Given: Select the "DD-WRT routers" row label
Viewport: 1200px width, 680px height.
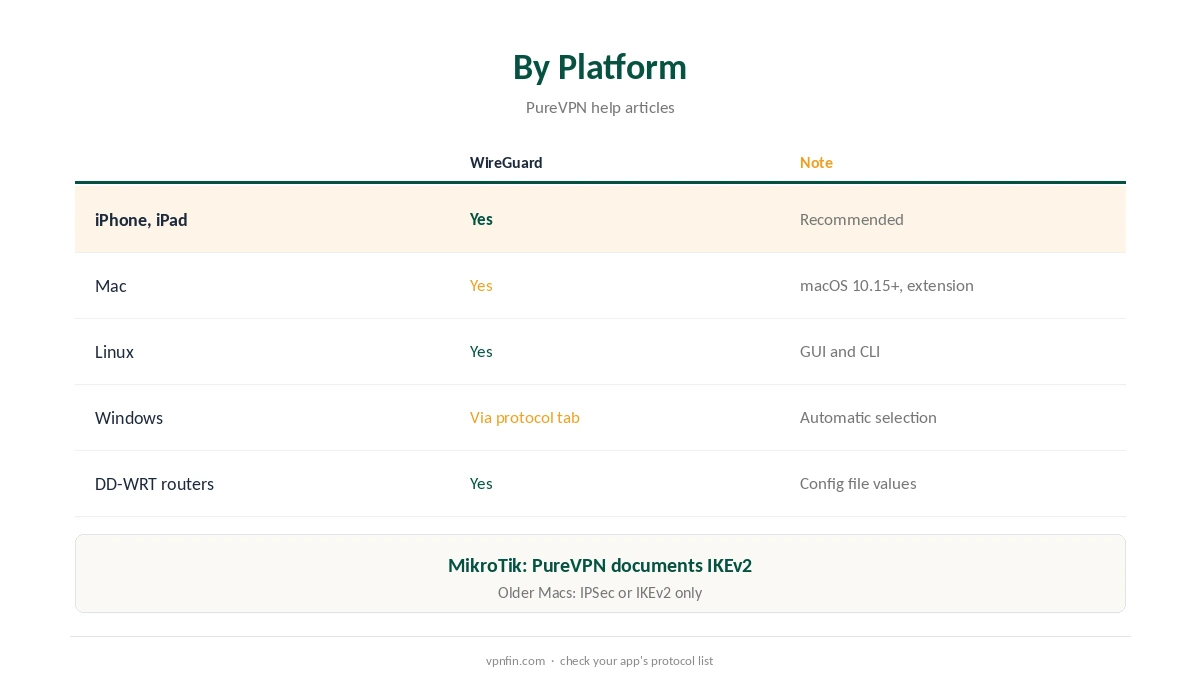Looking at the screenshot, I should (x=154, y=483).
